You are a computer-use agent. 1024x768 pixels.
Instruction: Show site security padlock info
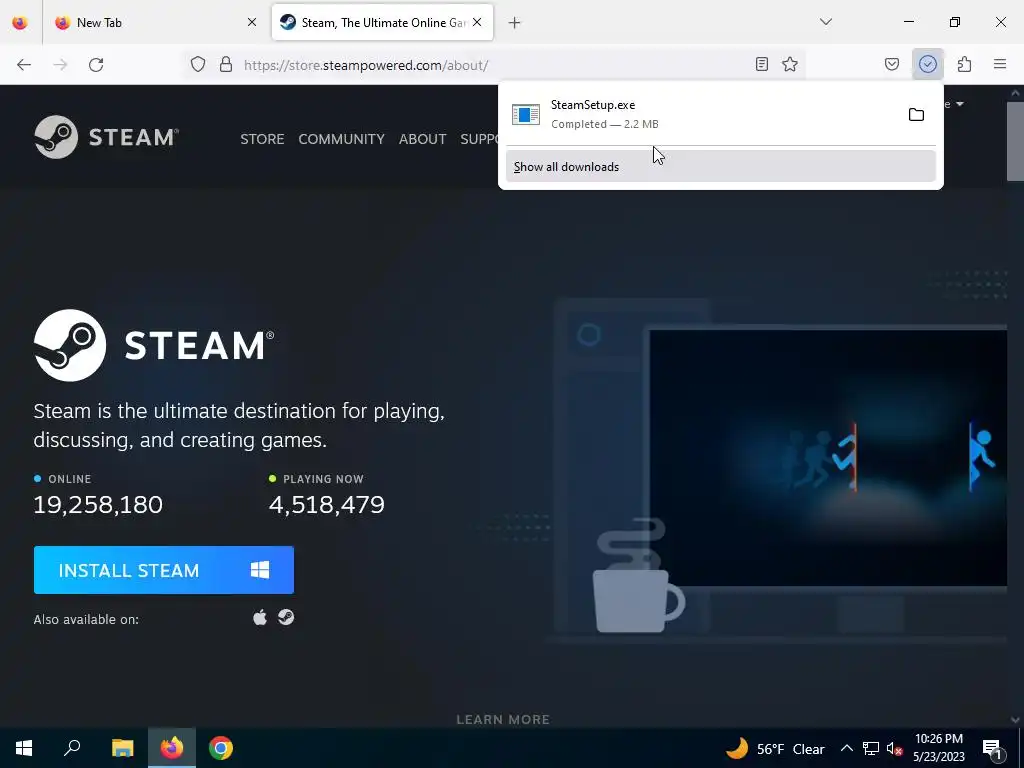(226, 64)
